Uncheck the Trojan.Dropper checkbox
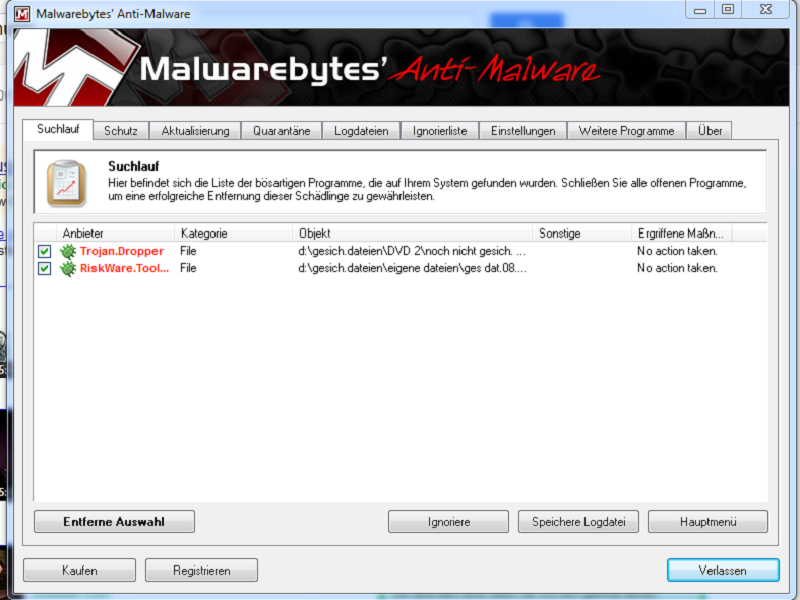This screenshot has width=800, height=600. [x=44, y=251]
